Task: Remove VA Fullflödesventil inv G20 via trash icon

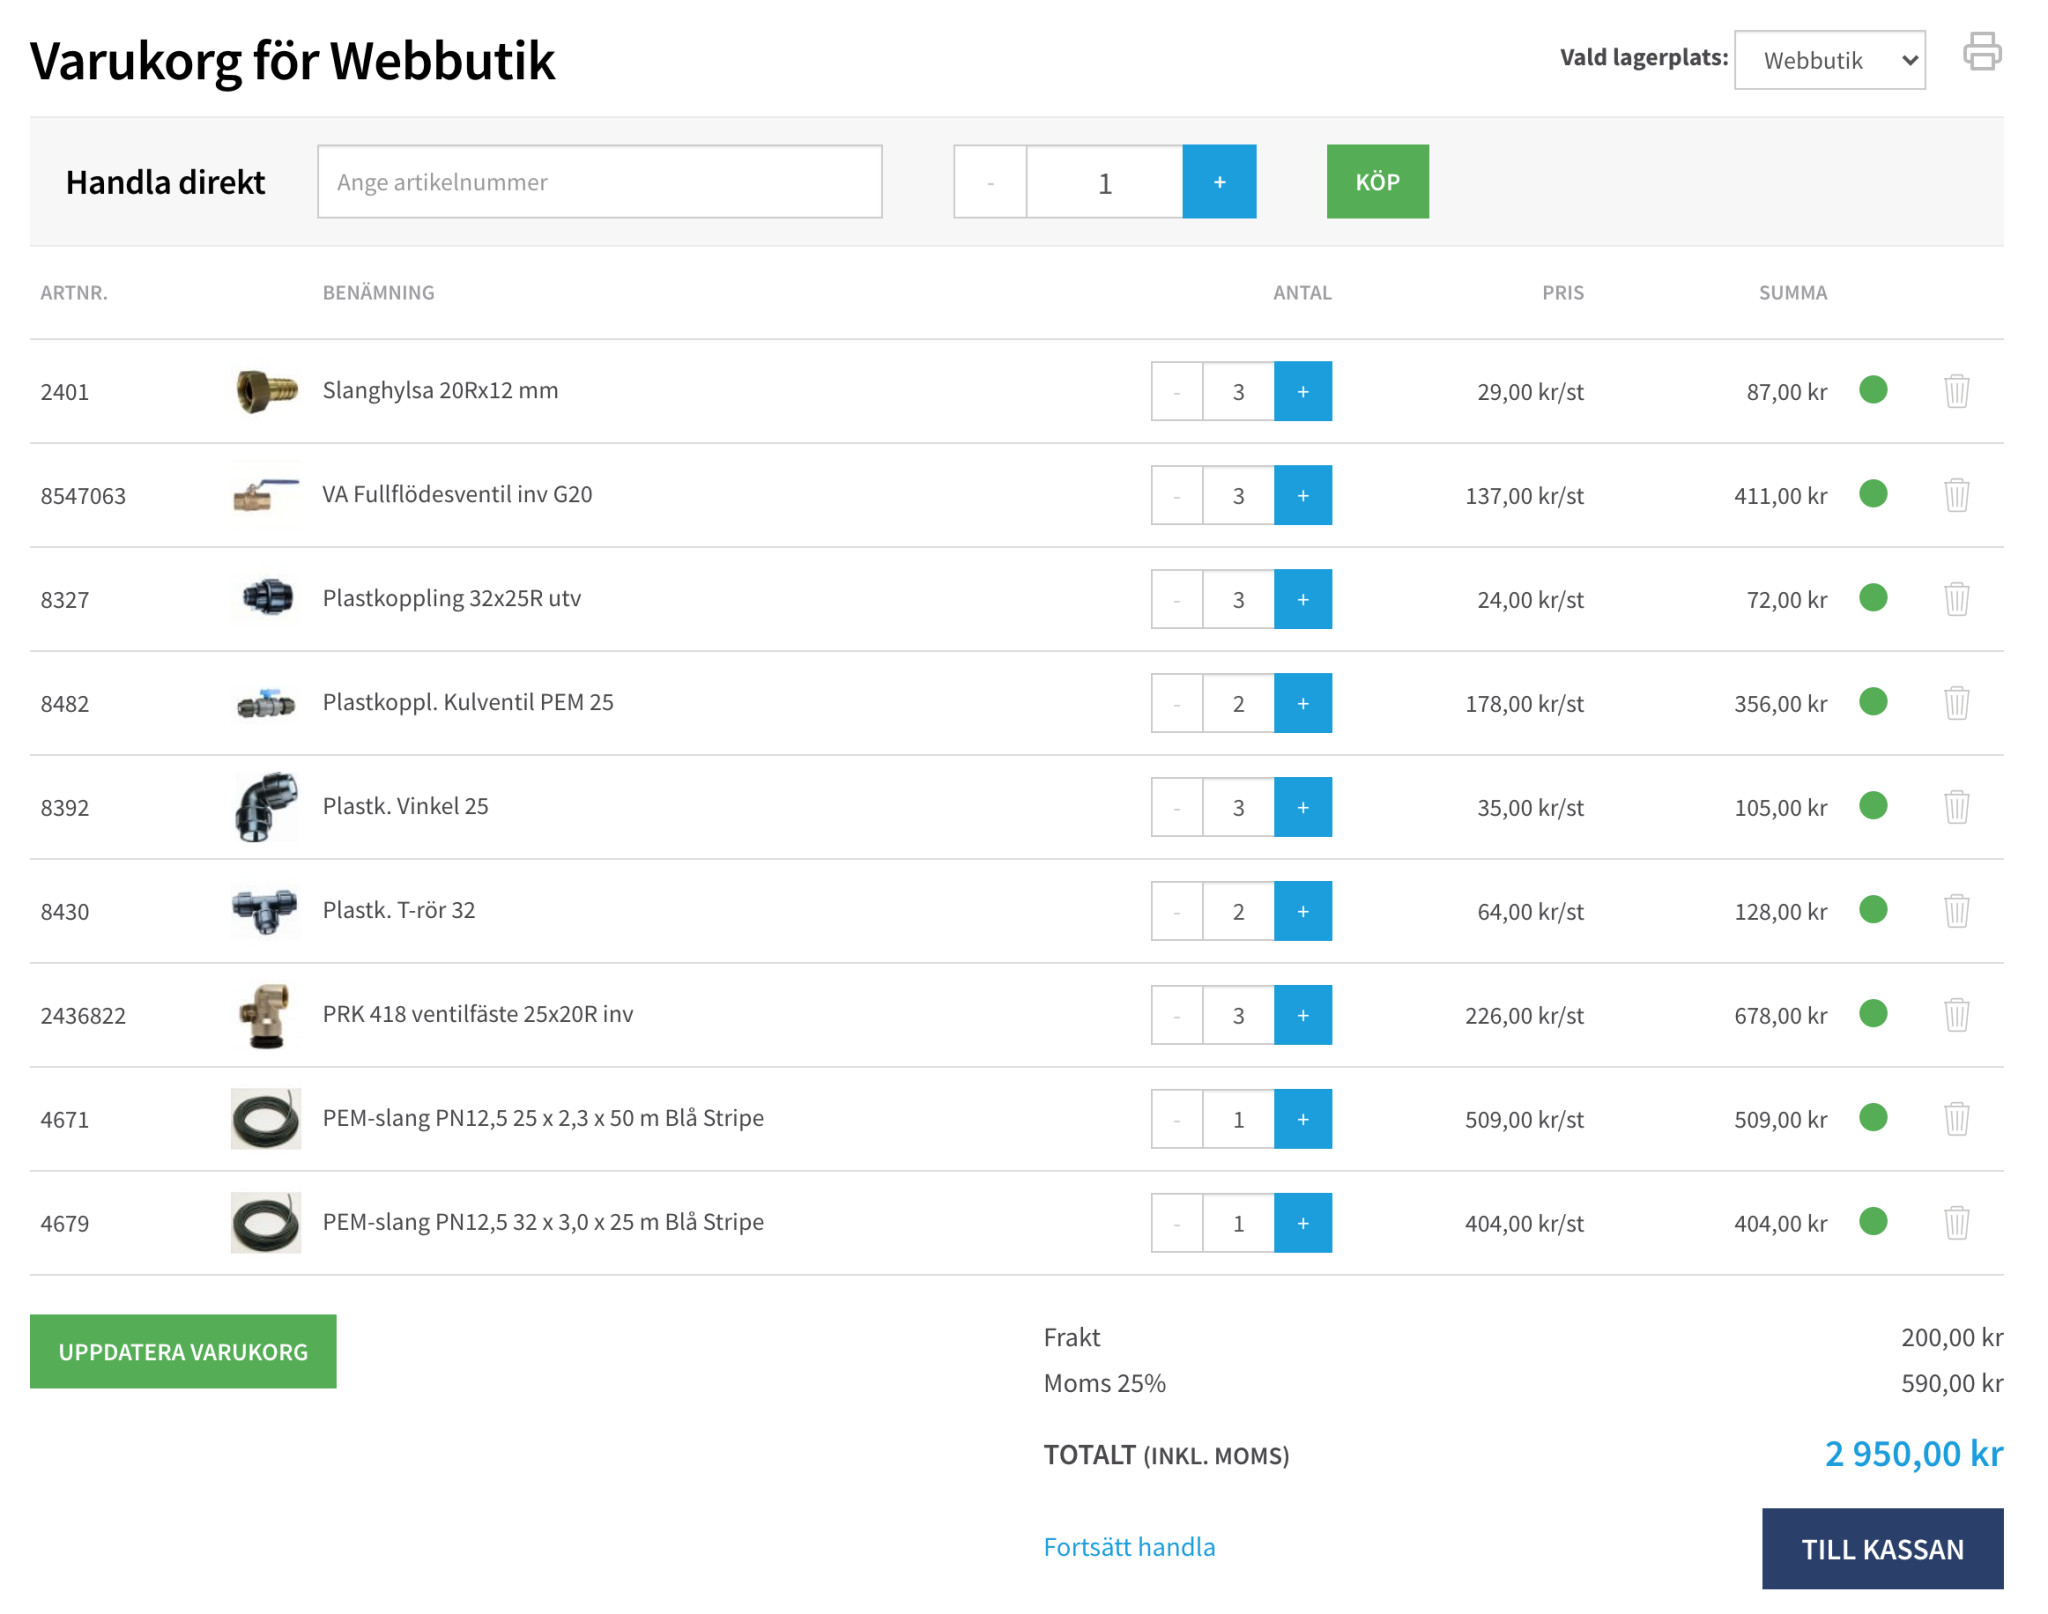Action: (1956, 495)
